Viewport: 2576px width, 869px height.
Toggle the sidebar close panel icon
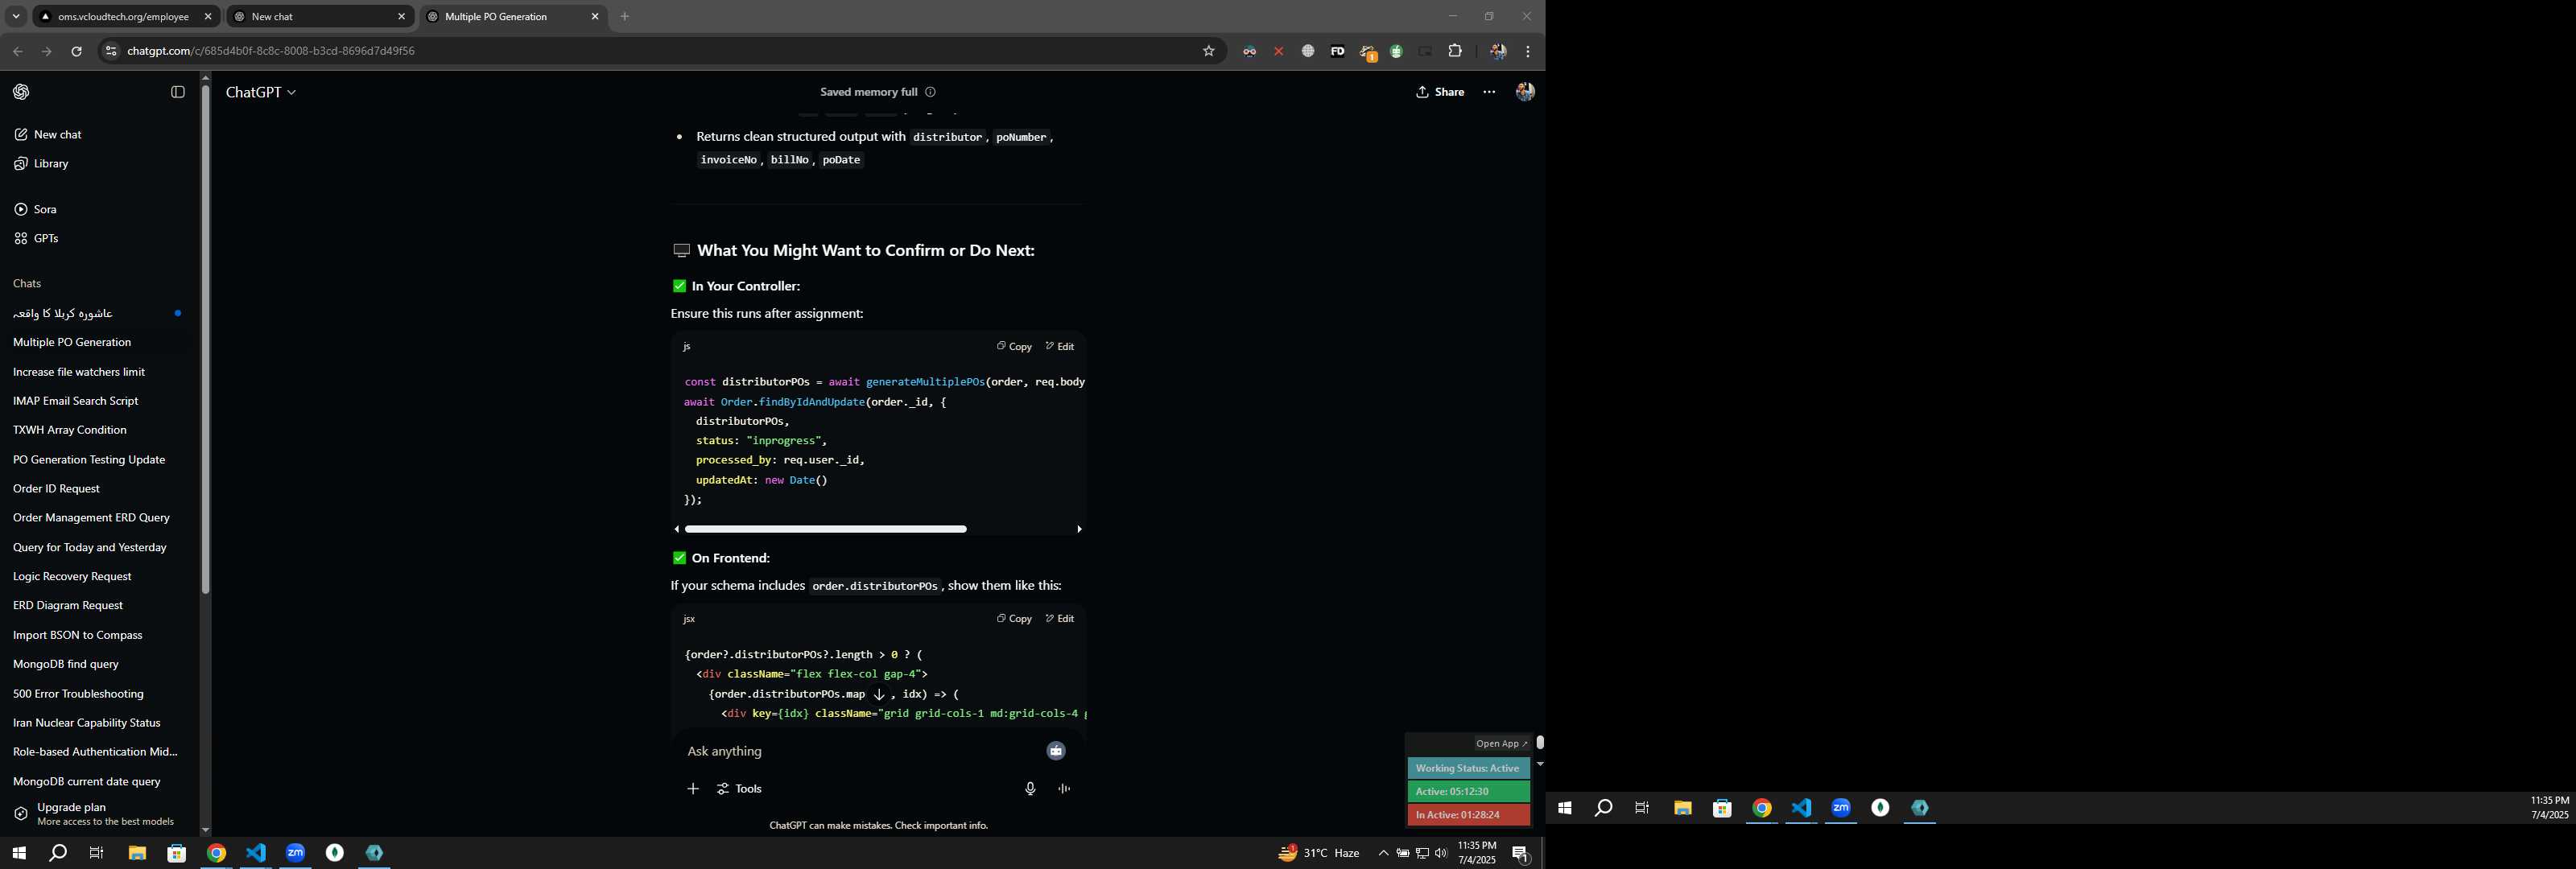pos(178,92)
